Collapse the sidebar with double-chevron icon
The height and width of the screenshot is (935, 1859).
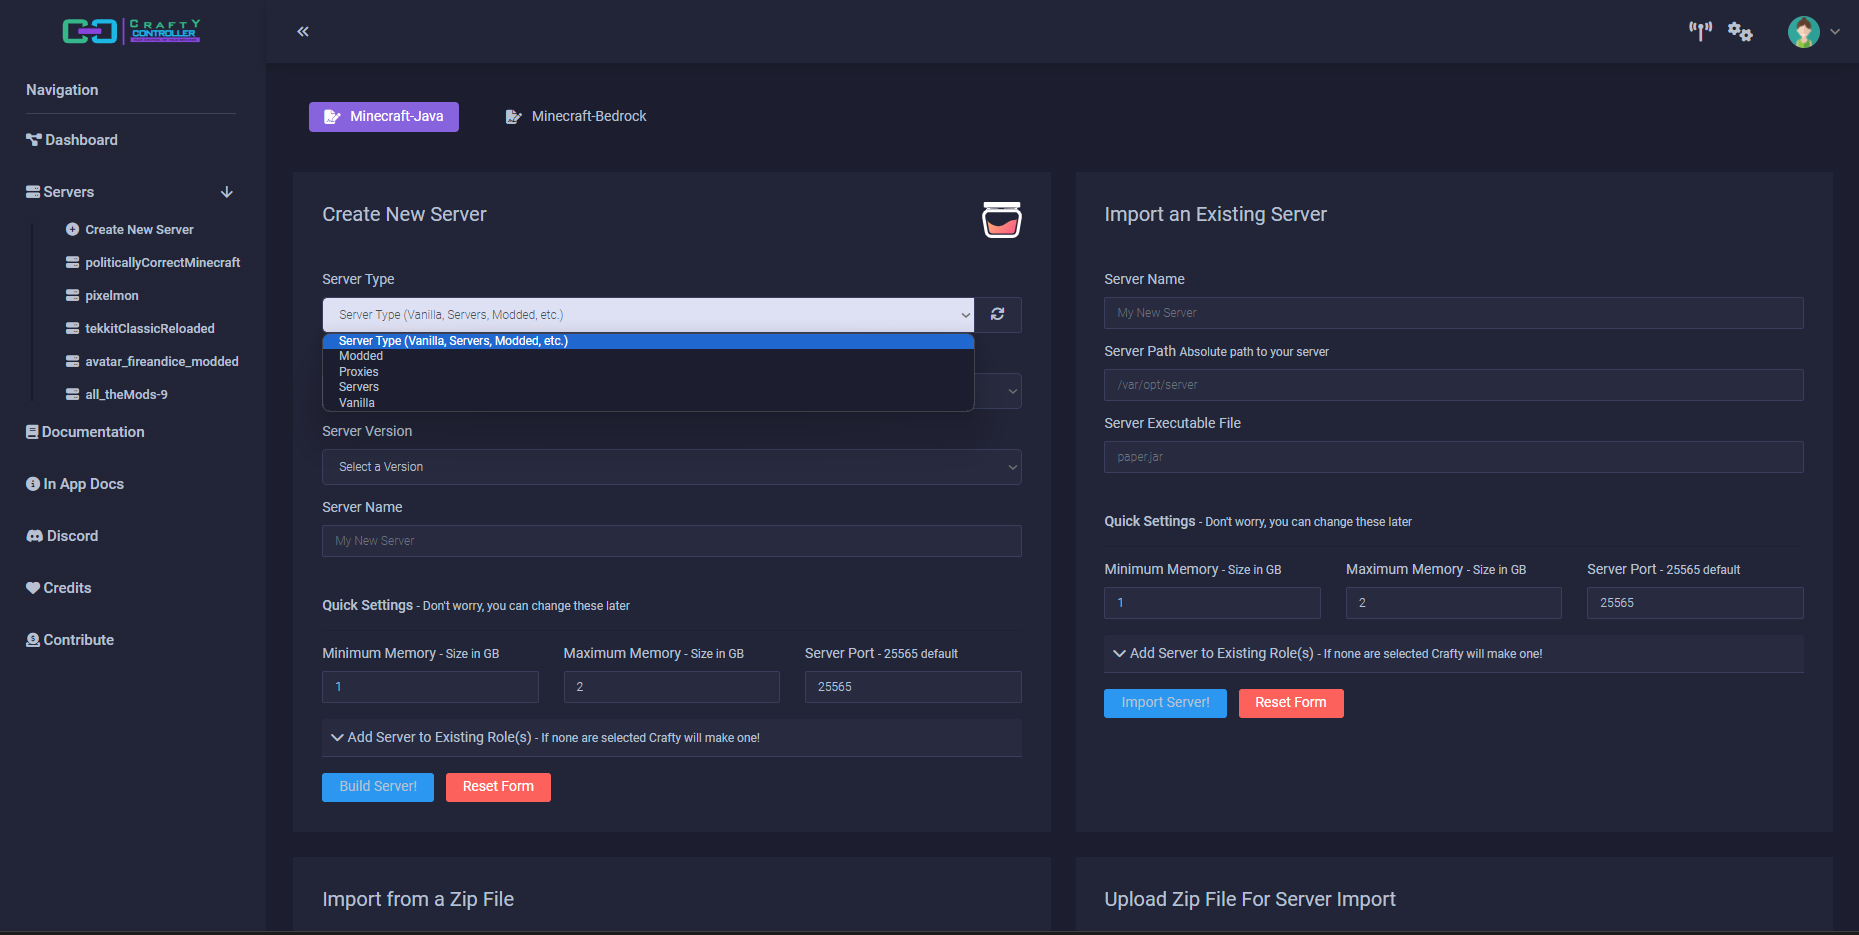(303, 31)
